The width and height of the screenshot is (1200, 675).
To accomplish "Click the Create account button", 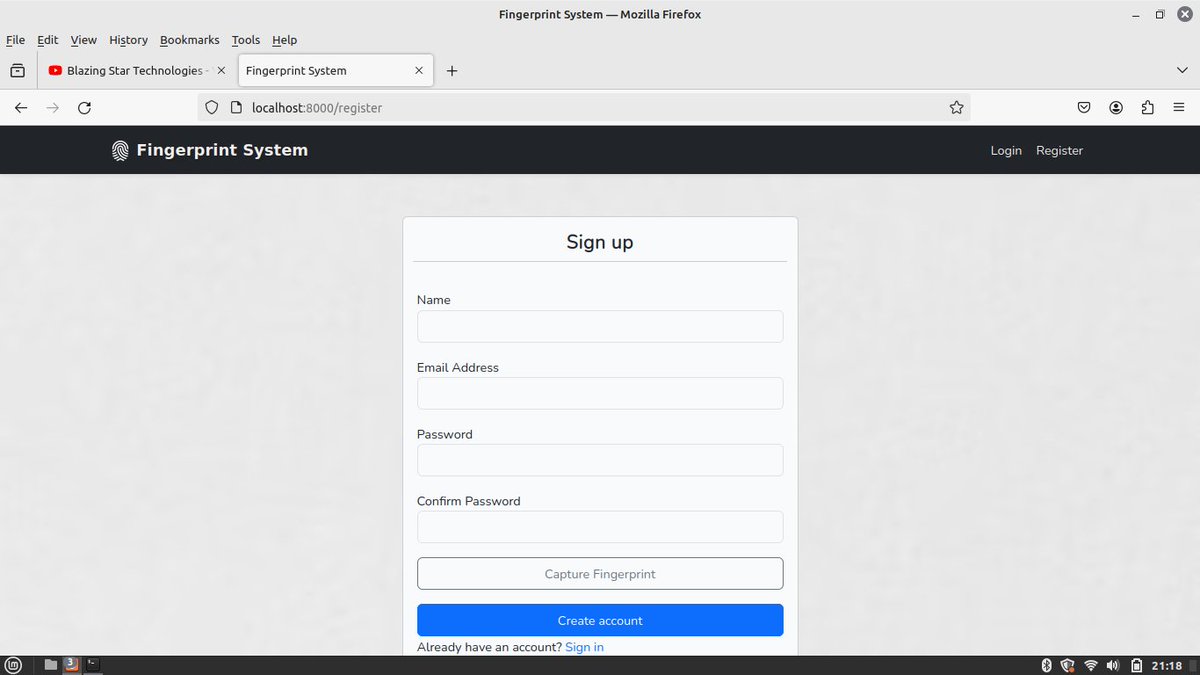I will [x=600, y=620].
